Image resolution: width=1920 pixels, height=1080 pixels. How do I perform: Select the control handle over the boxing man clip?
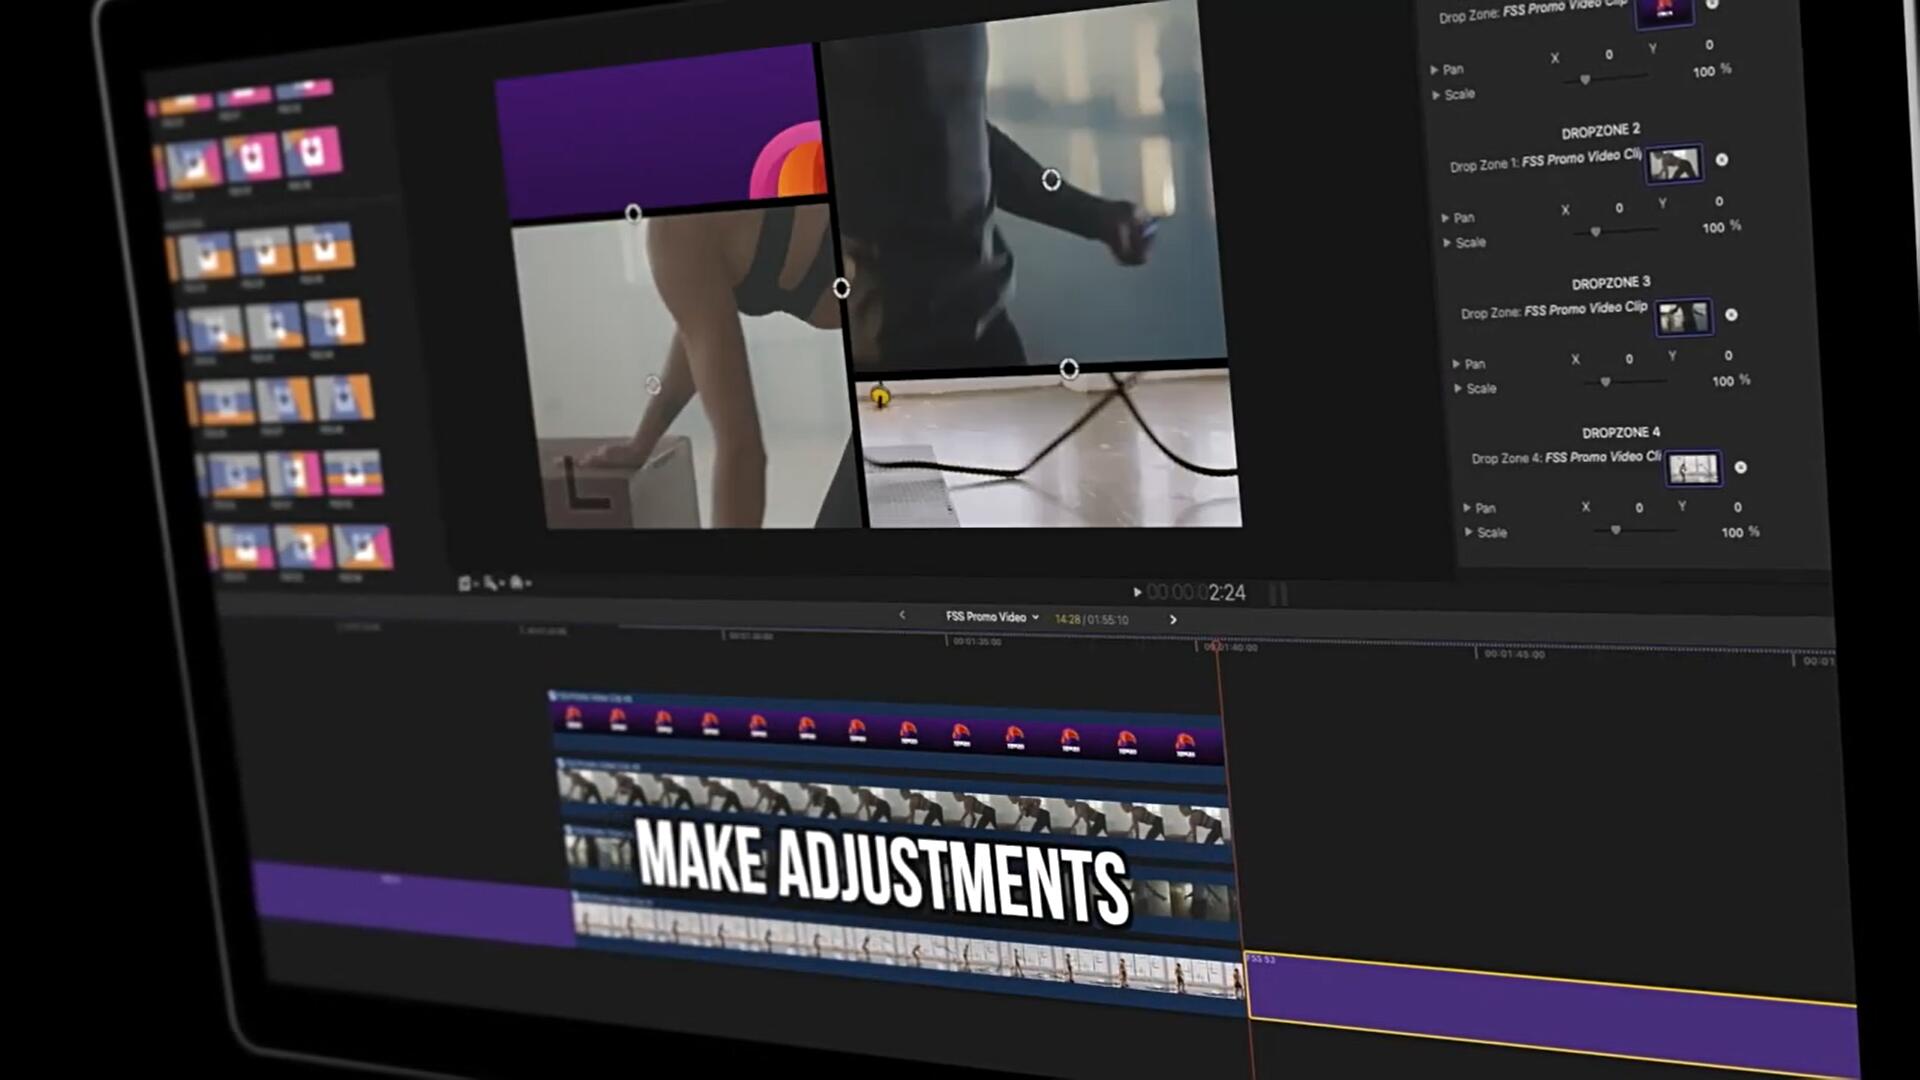click(1051, 180)
